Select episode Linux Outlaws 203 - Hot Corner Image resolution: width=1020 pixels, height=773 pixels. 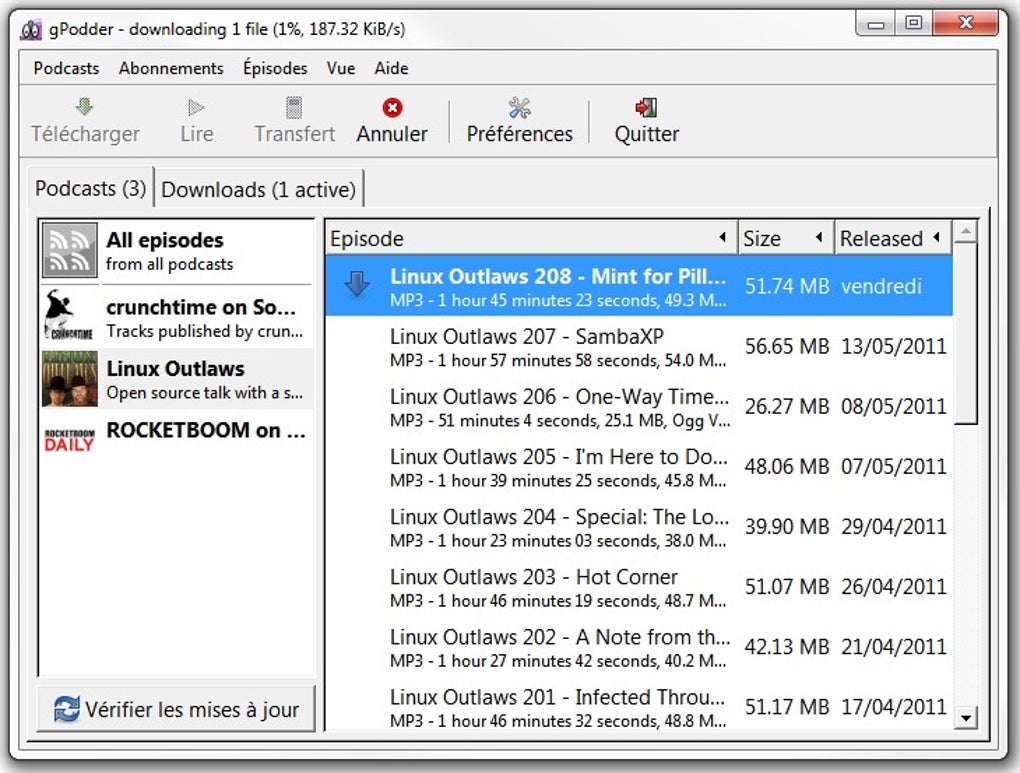point(639,588)
